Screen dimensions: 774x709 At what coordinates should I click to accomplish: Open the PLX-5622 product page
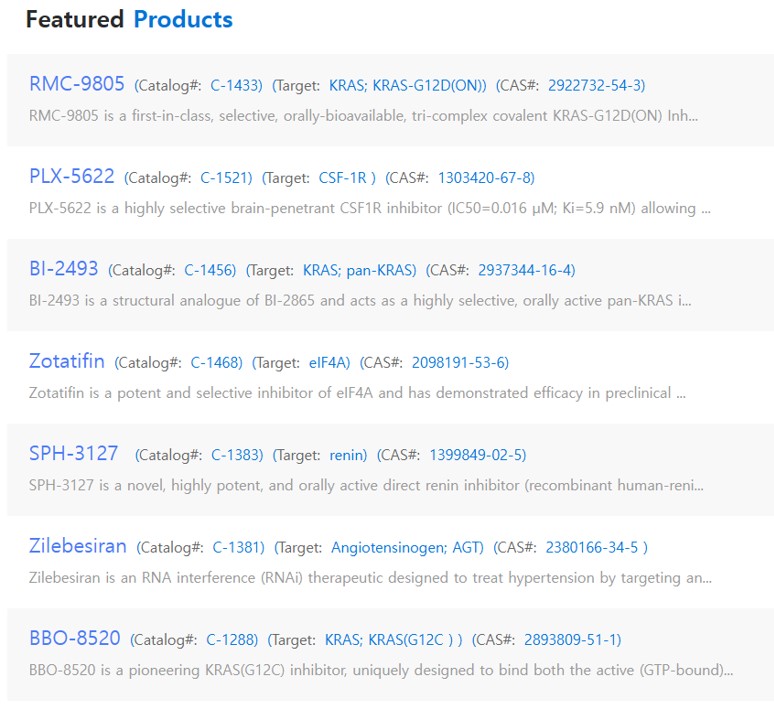coord(72,177)
